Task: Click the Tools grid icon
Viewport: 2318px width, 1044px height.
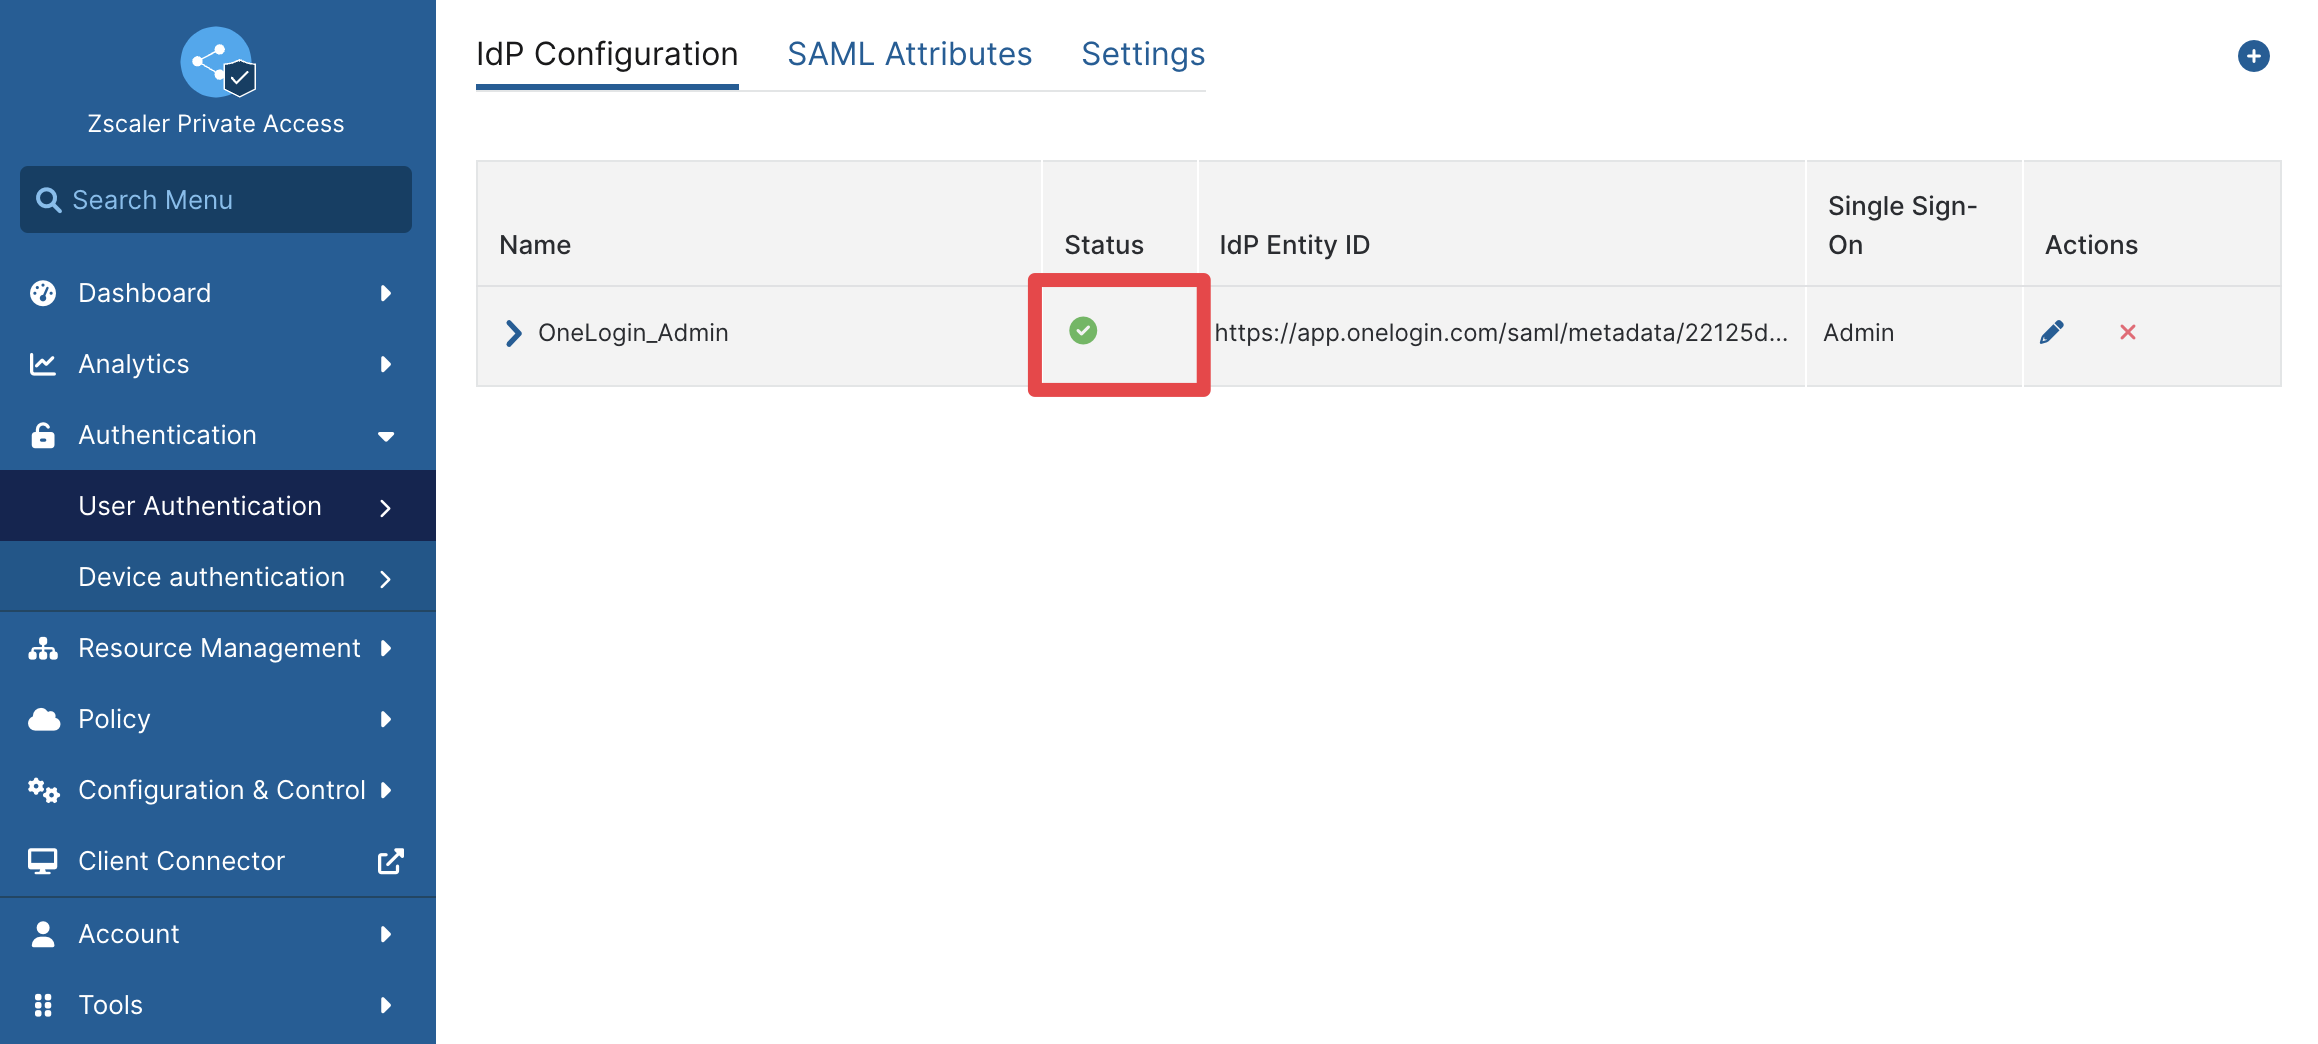Action: pos(43,1005)
